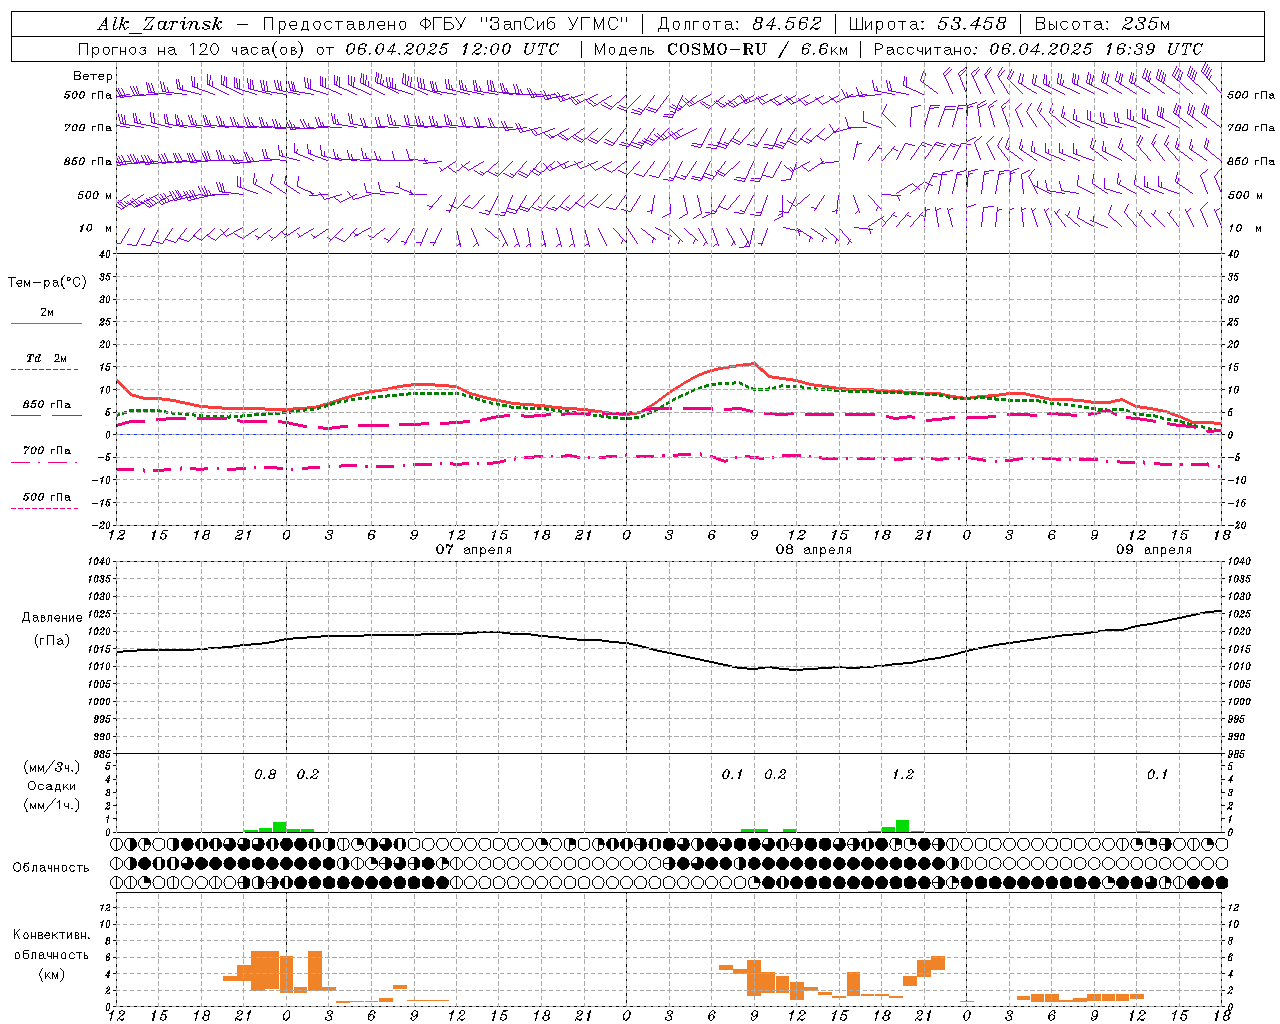
Task: Click the 2м temperature legend label
Action: [47, 312]
